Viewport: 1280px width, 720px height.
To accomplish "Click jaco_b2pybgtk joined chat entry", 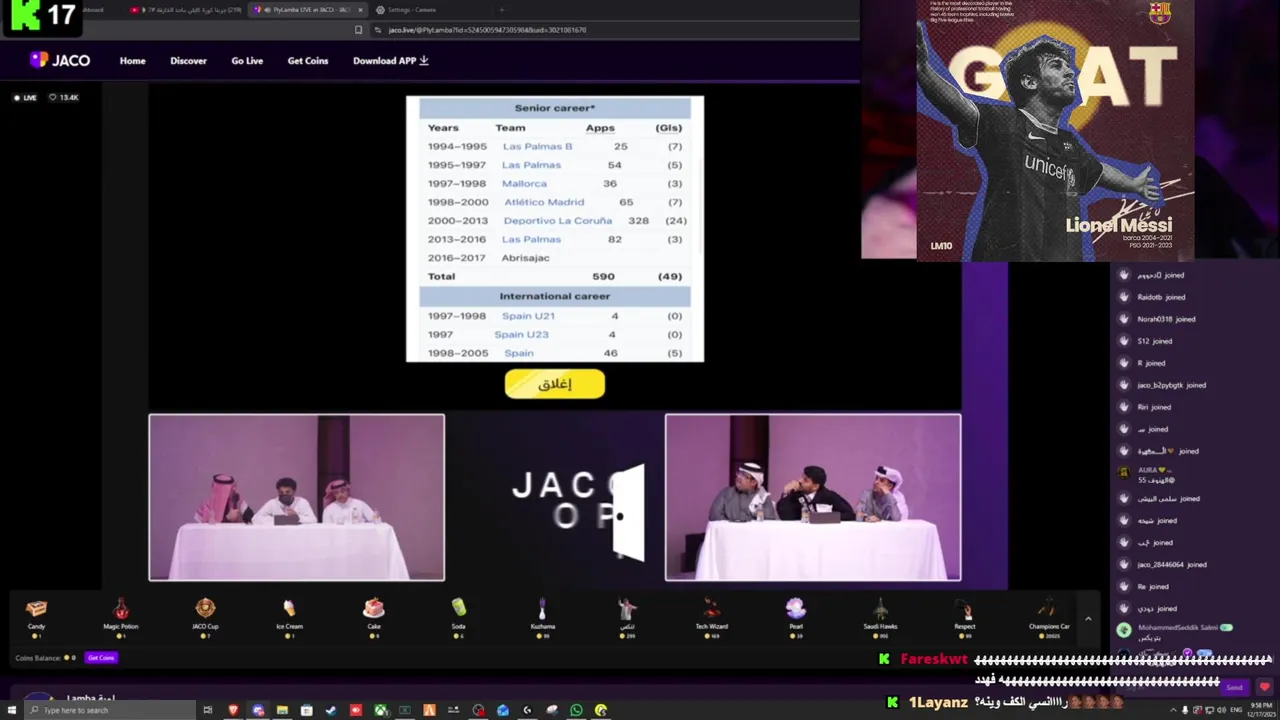I will (1171, 385).
